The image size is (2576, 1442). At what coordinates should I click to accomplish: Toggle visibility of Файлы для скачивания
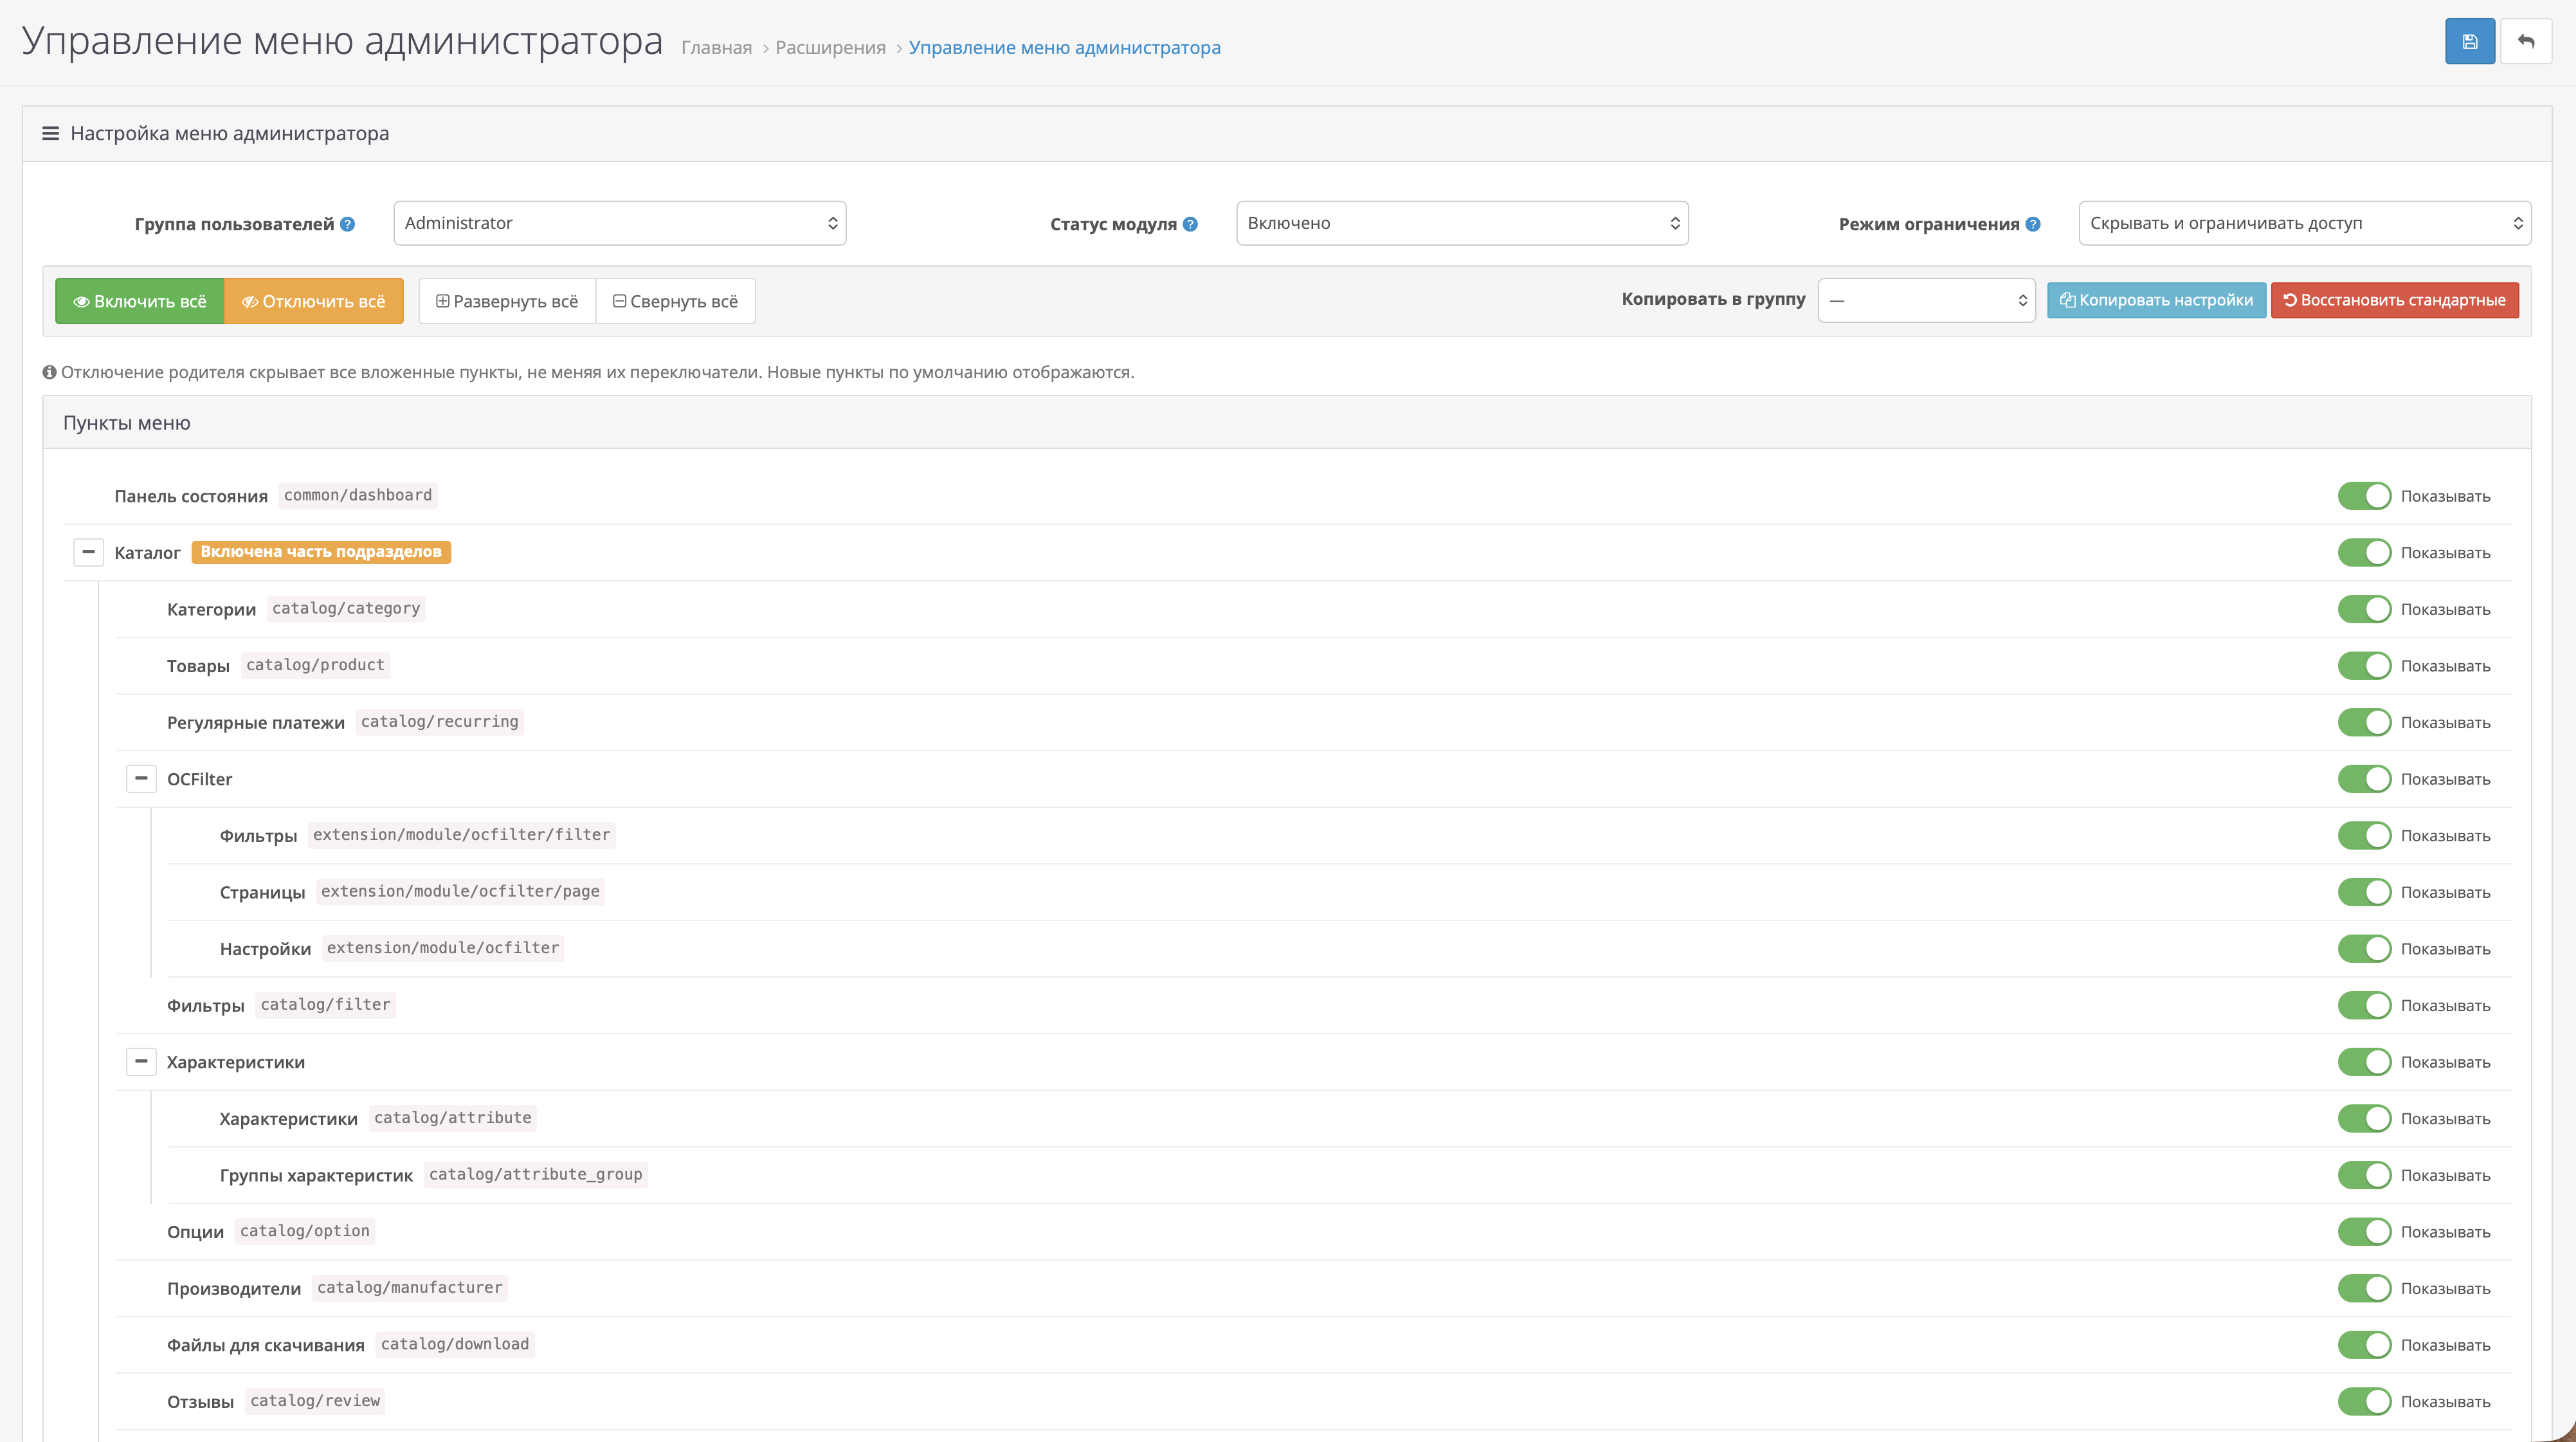[2364, 1345]
